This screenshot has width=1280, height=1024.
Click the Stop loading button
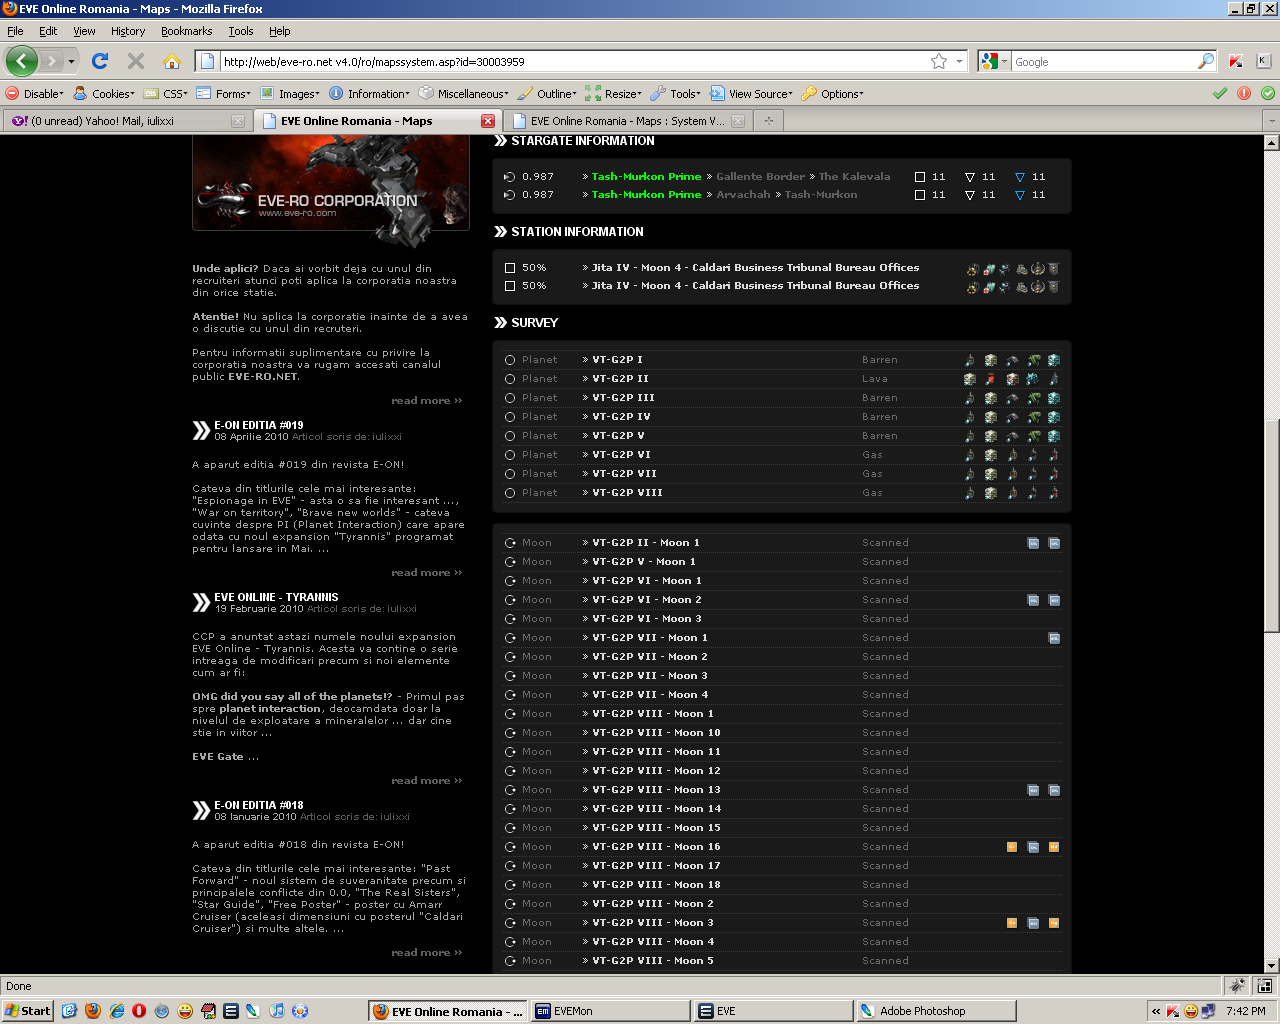tap(136, 61)
